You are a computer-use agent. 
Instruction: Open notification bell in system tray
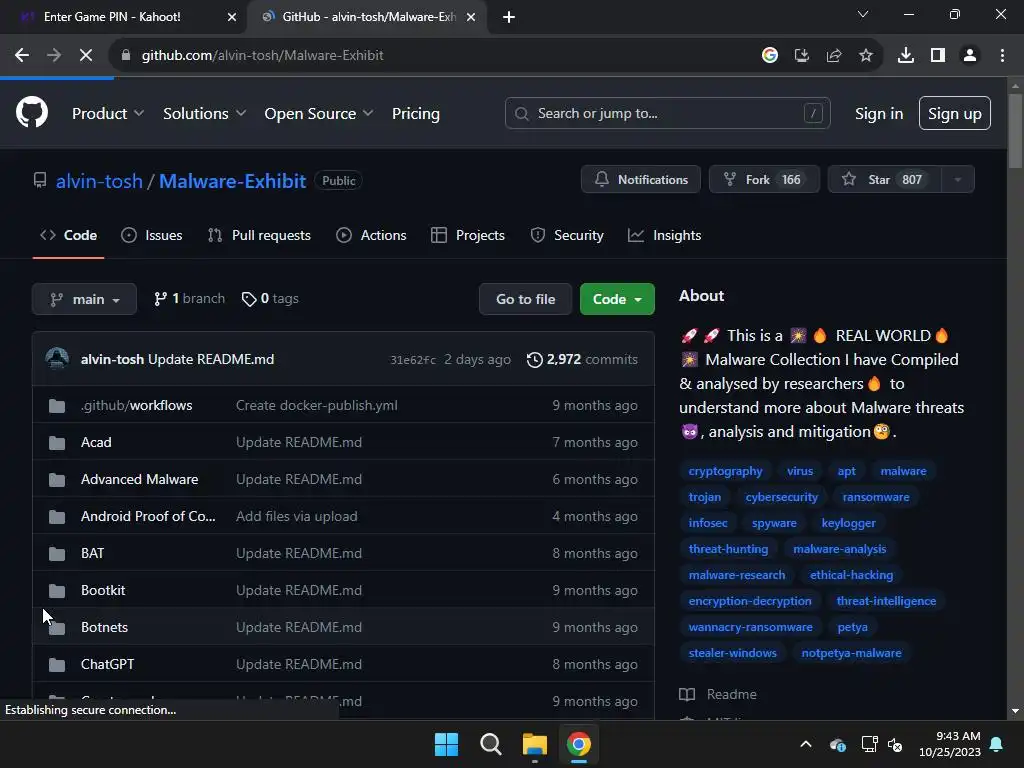[x=997, y=744]
